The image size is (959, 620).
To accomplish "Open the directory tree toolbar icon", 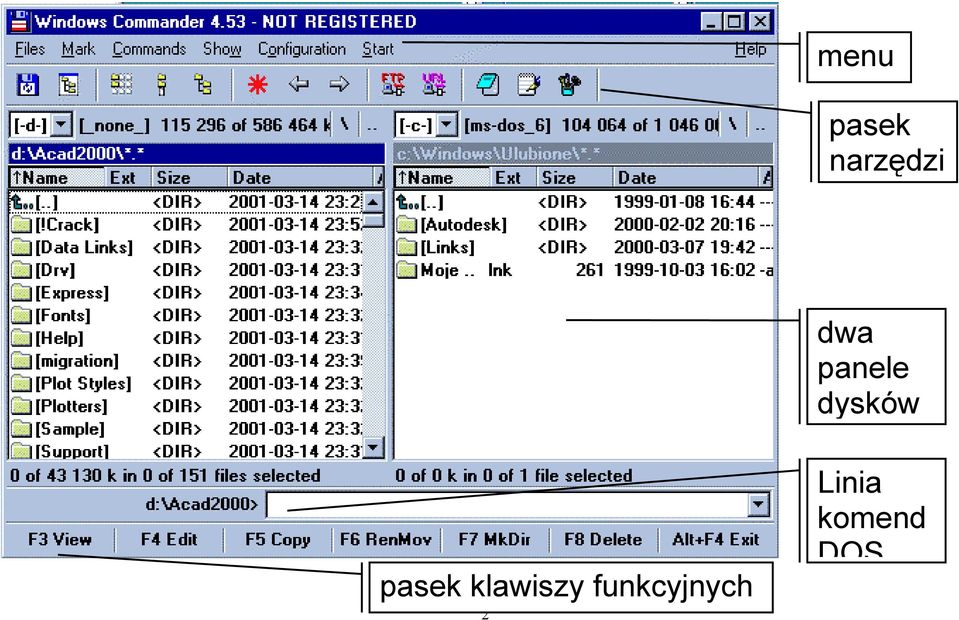I will coord(68,84).
